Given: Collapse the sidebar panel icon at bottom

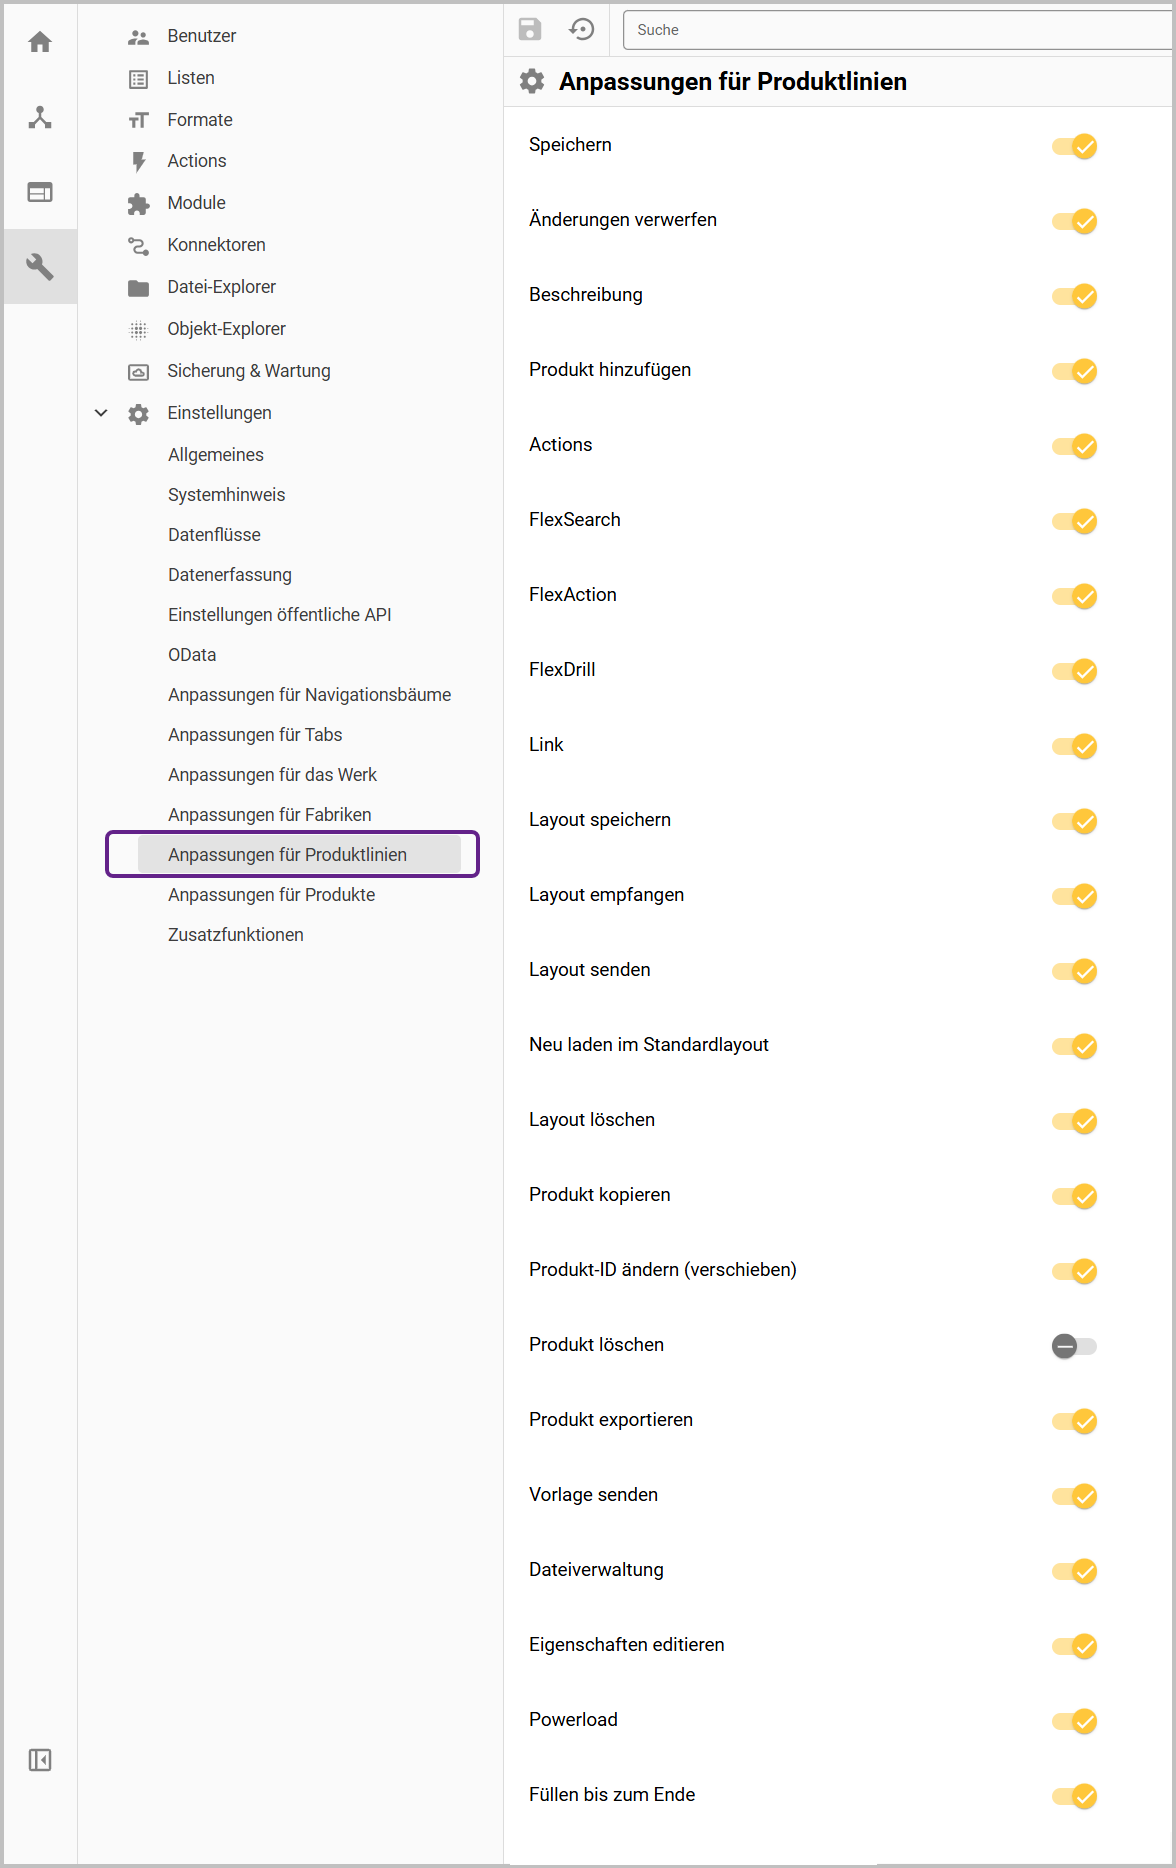Looking at the screenshot, I should tap(40, 1760).
